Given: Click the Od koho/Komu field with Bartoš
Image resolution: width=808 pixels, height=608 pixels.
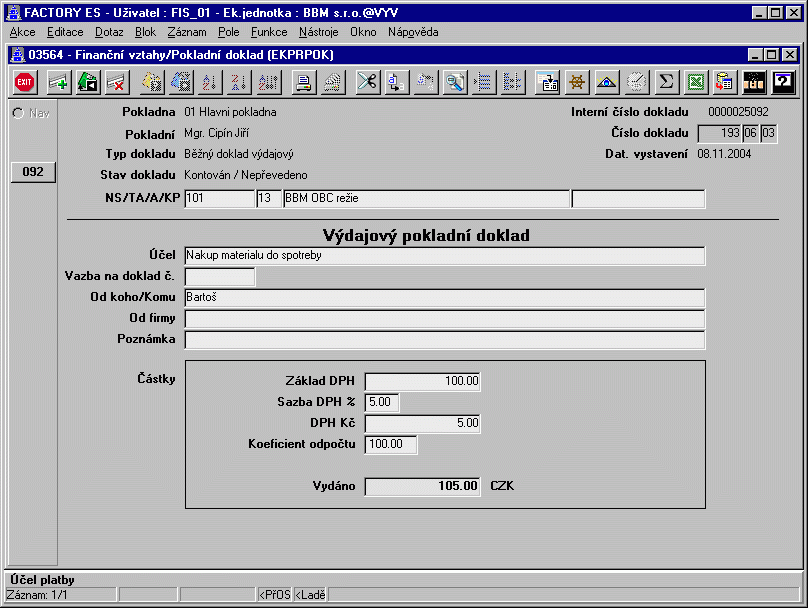Looking at the screenshot, I should tap(445, 298).
